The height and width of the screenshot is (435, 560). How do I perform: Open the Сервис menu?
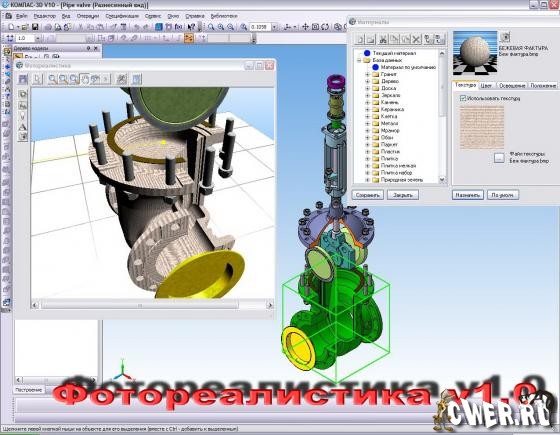coord(153,16)
